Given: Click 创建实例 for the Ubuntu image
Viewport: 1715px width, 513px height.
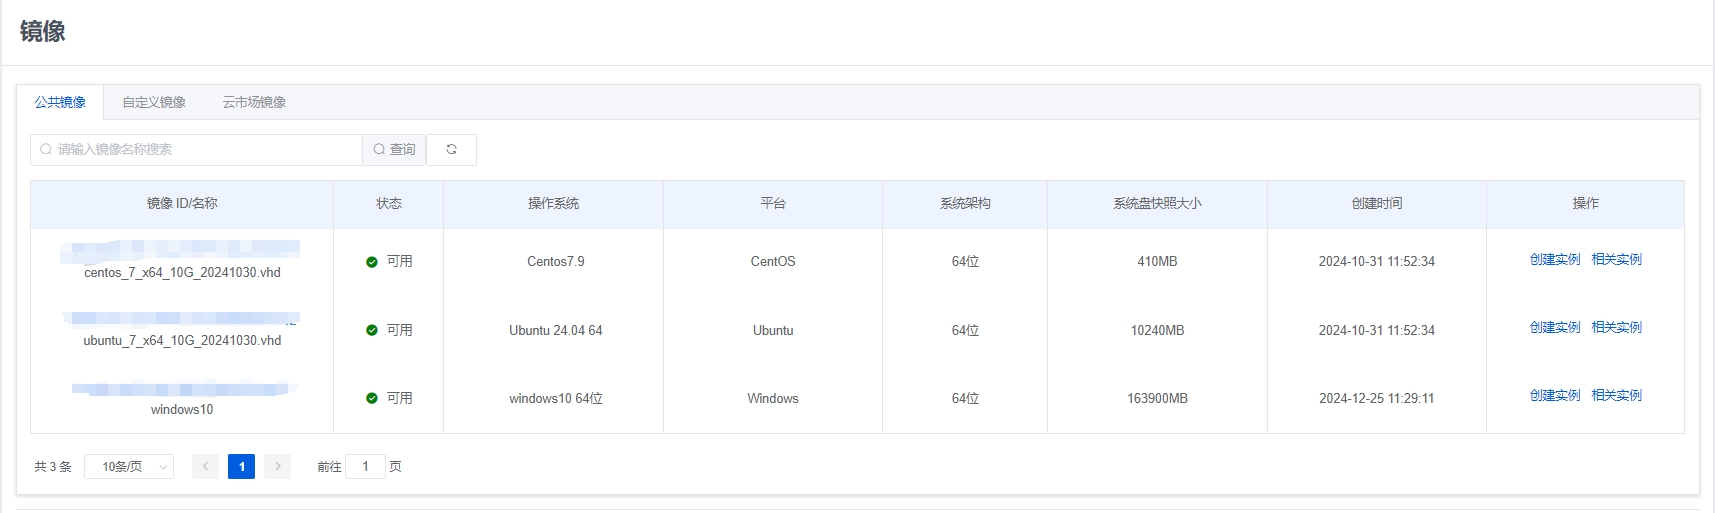Looking at the screenshot, I should [x=1555, y=328].
